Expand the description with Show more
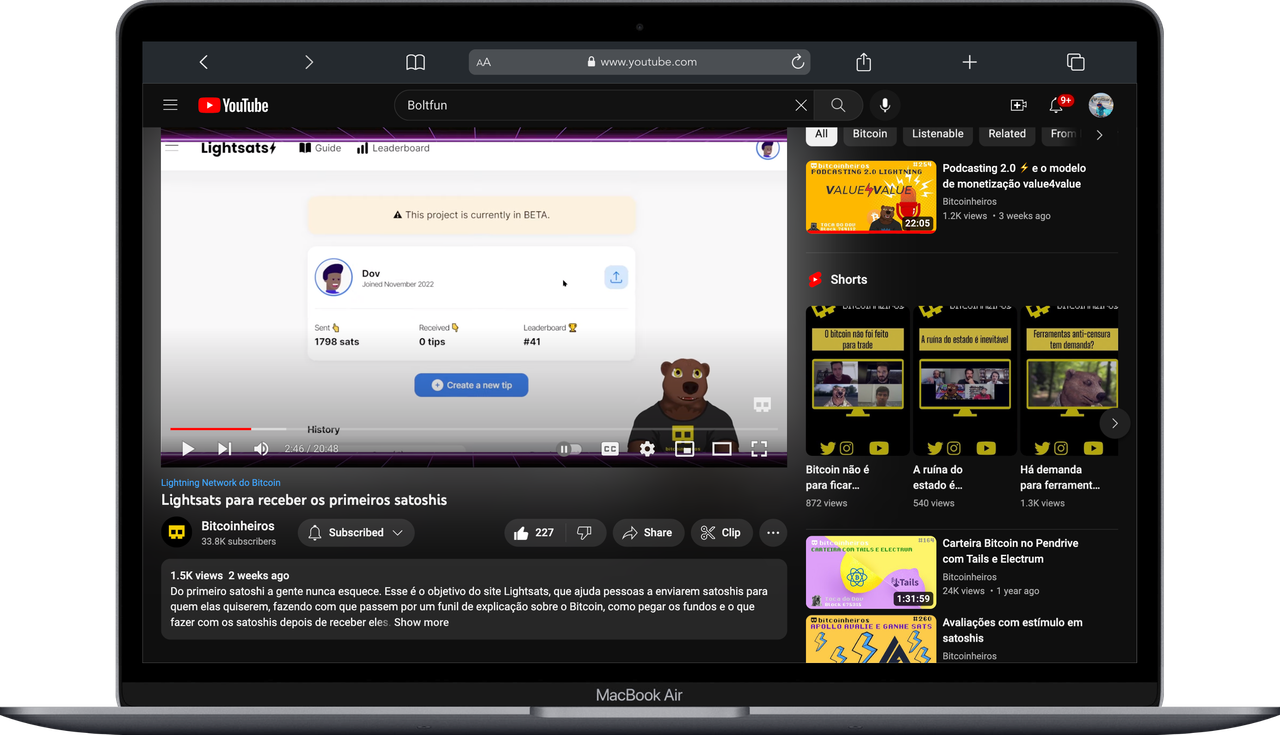1280x735 pixels. point(421,622)
